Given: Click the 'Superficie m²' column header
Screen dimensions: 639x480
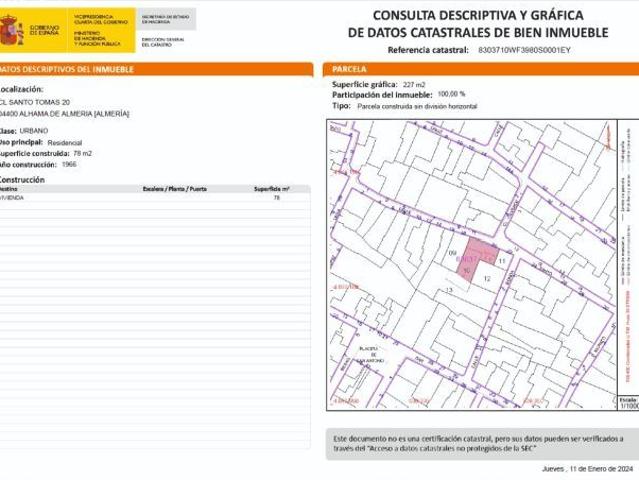Looking at the screenshot, I should [271, 189].
